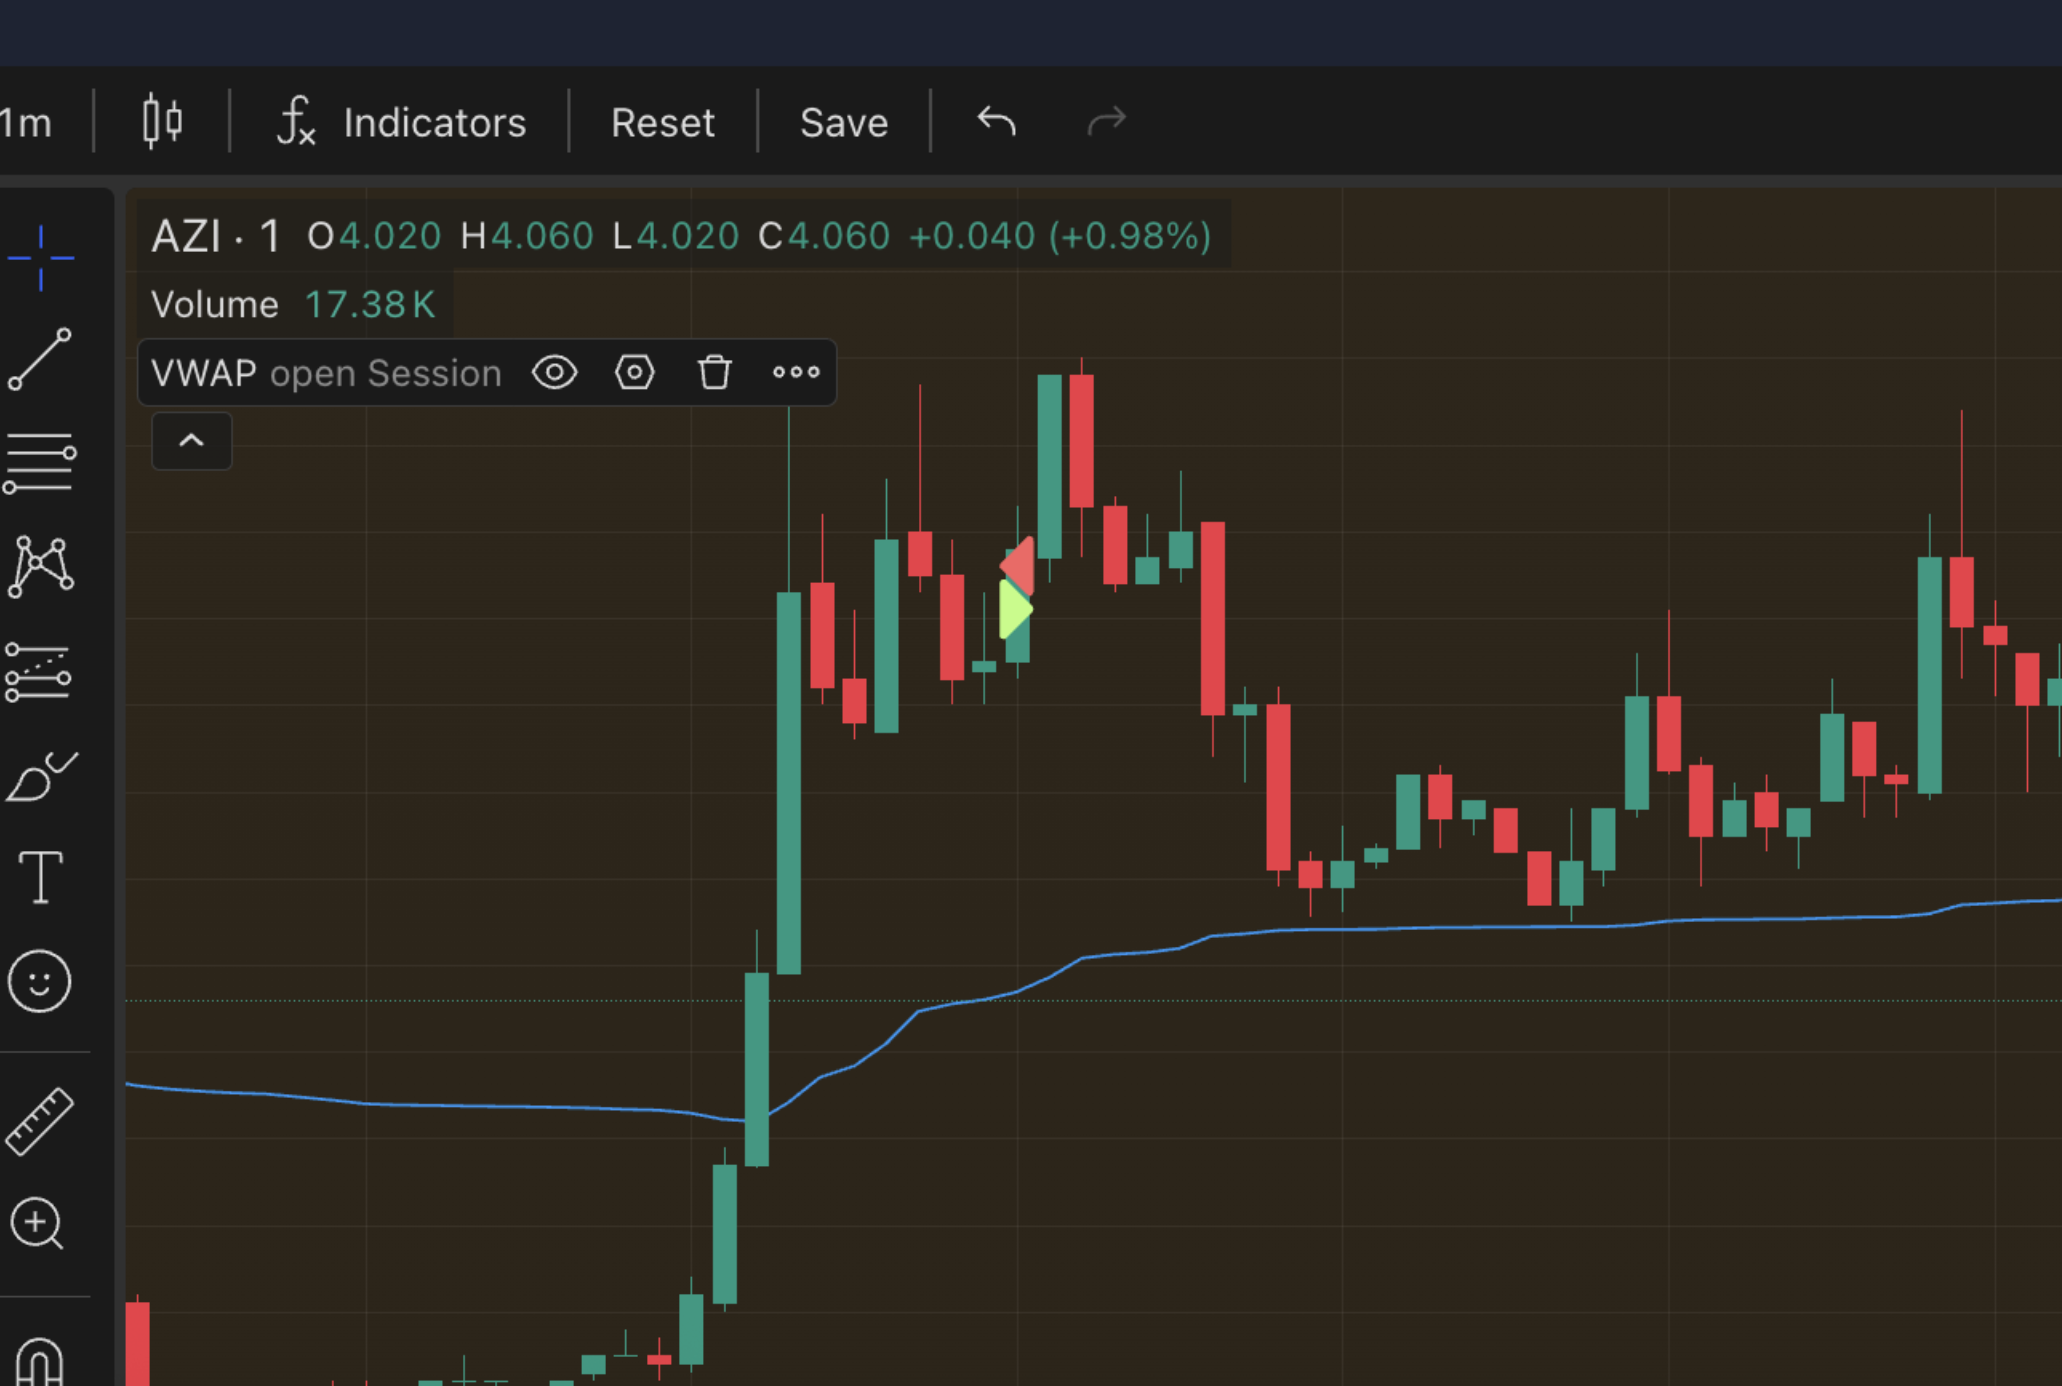2062x1386 pixels.
Task: Hide the VWAP indicator with eye icon
Action: (555, 373)
